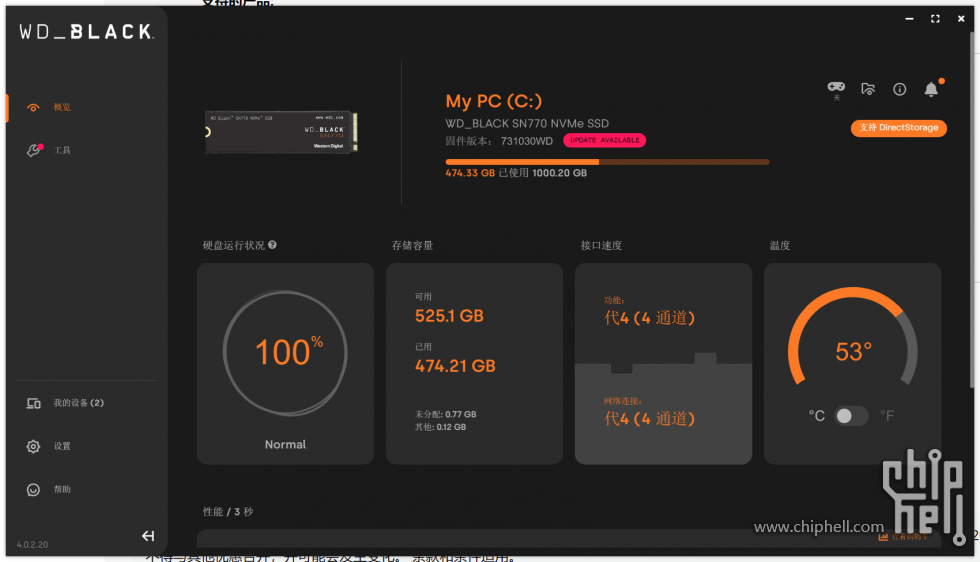
Task: Click the 网络连接 代4 (4 通道) value
Action: tap(649, 418)
